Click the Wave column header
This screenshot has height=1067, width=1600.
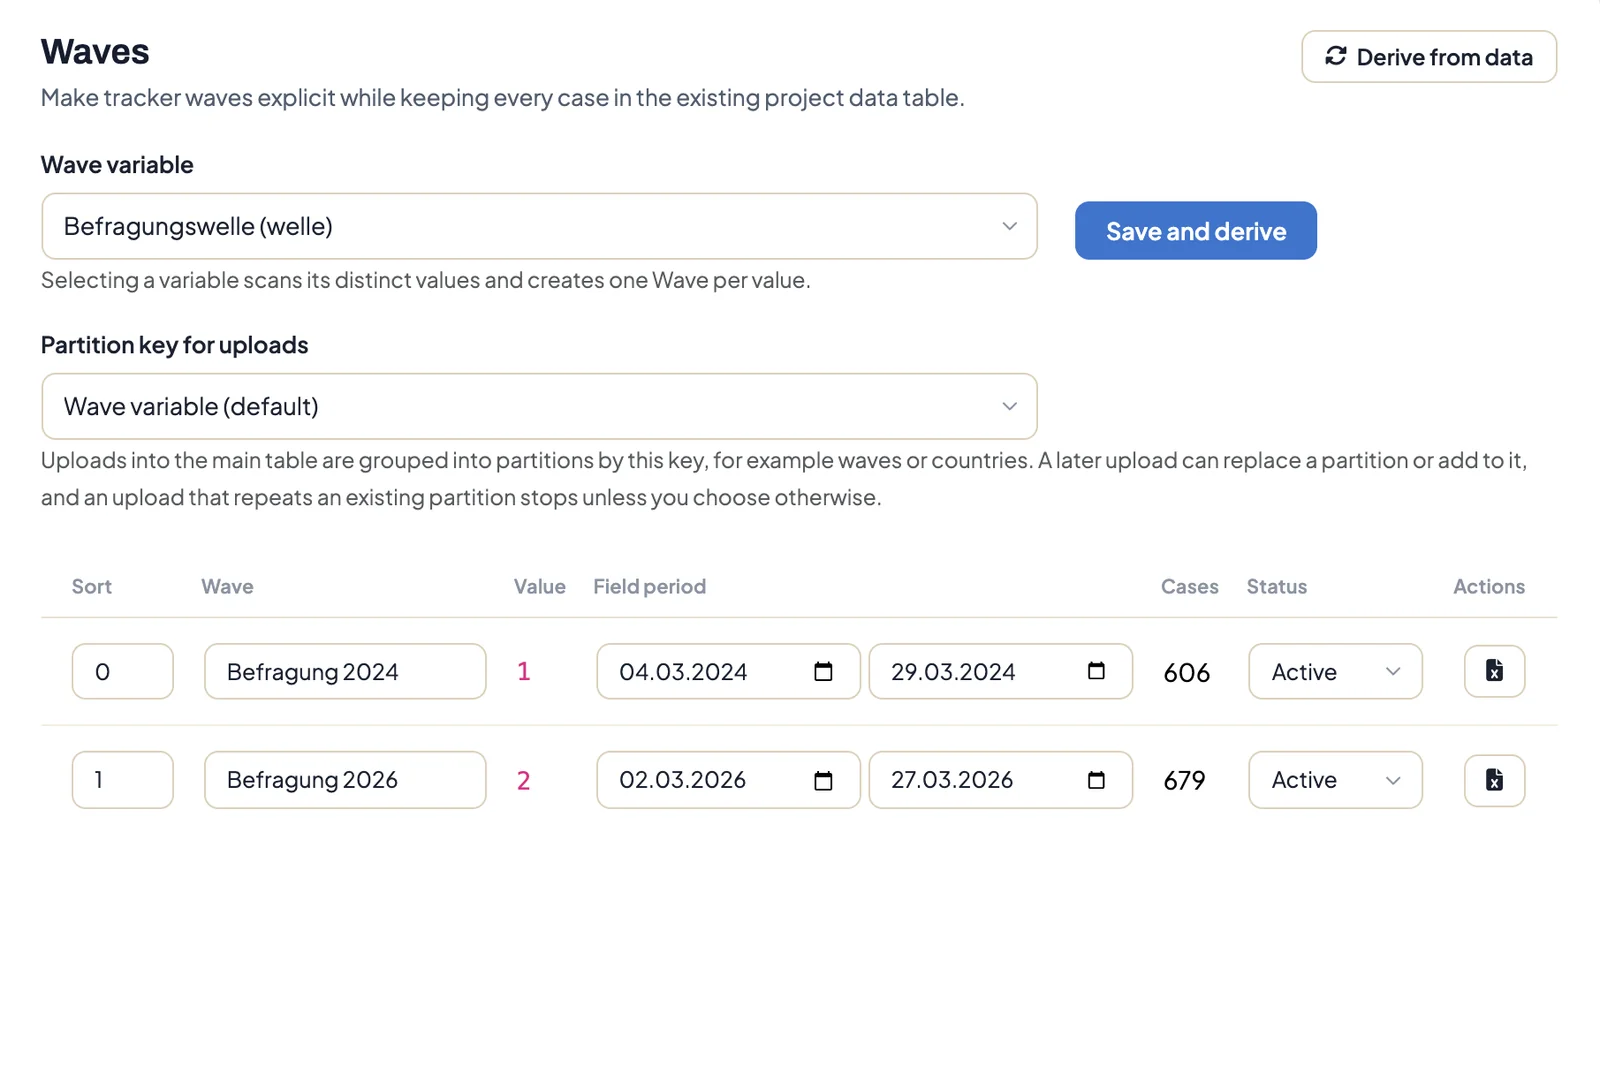tap(227, 587)
